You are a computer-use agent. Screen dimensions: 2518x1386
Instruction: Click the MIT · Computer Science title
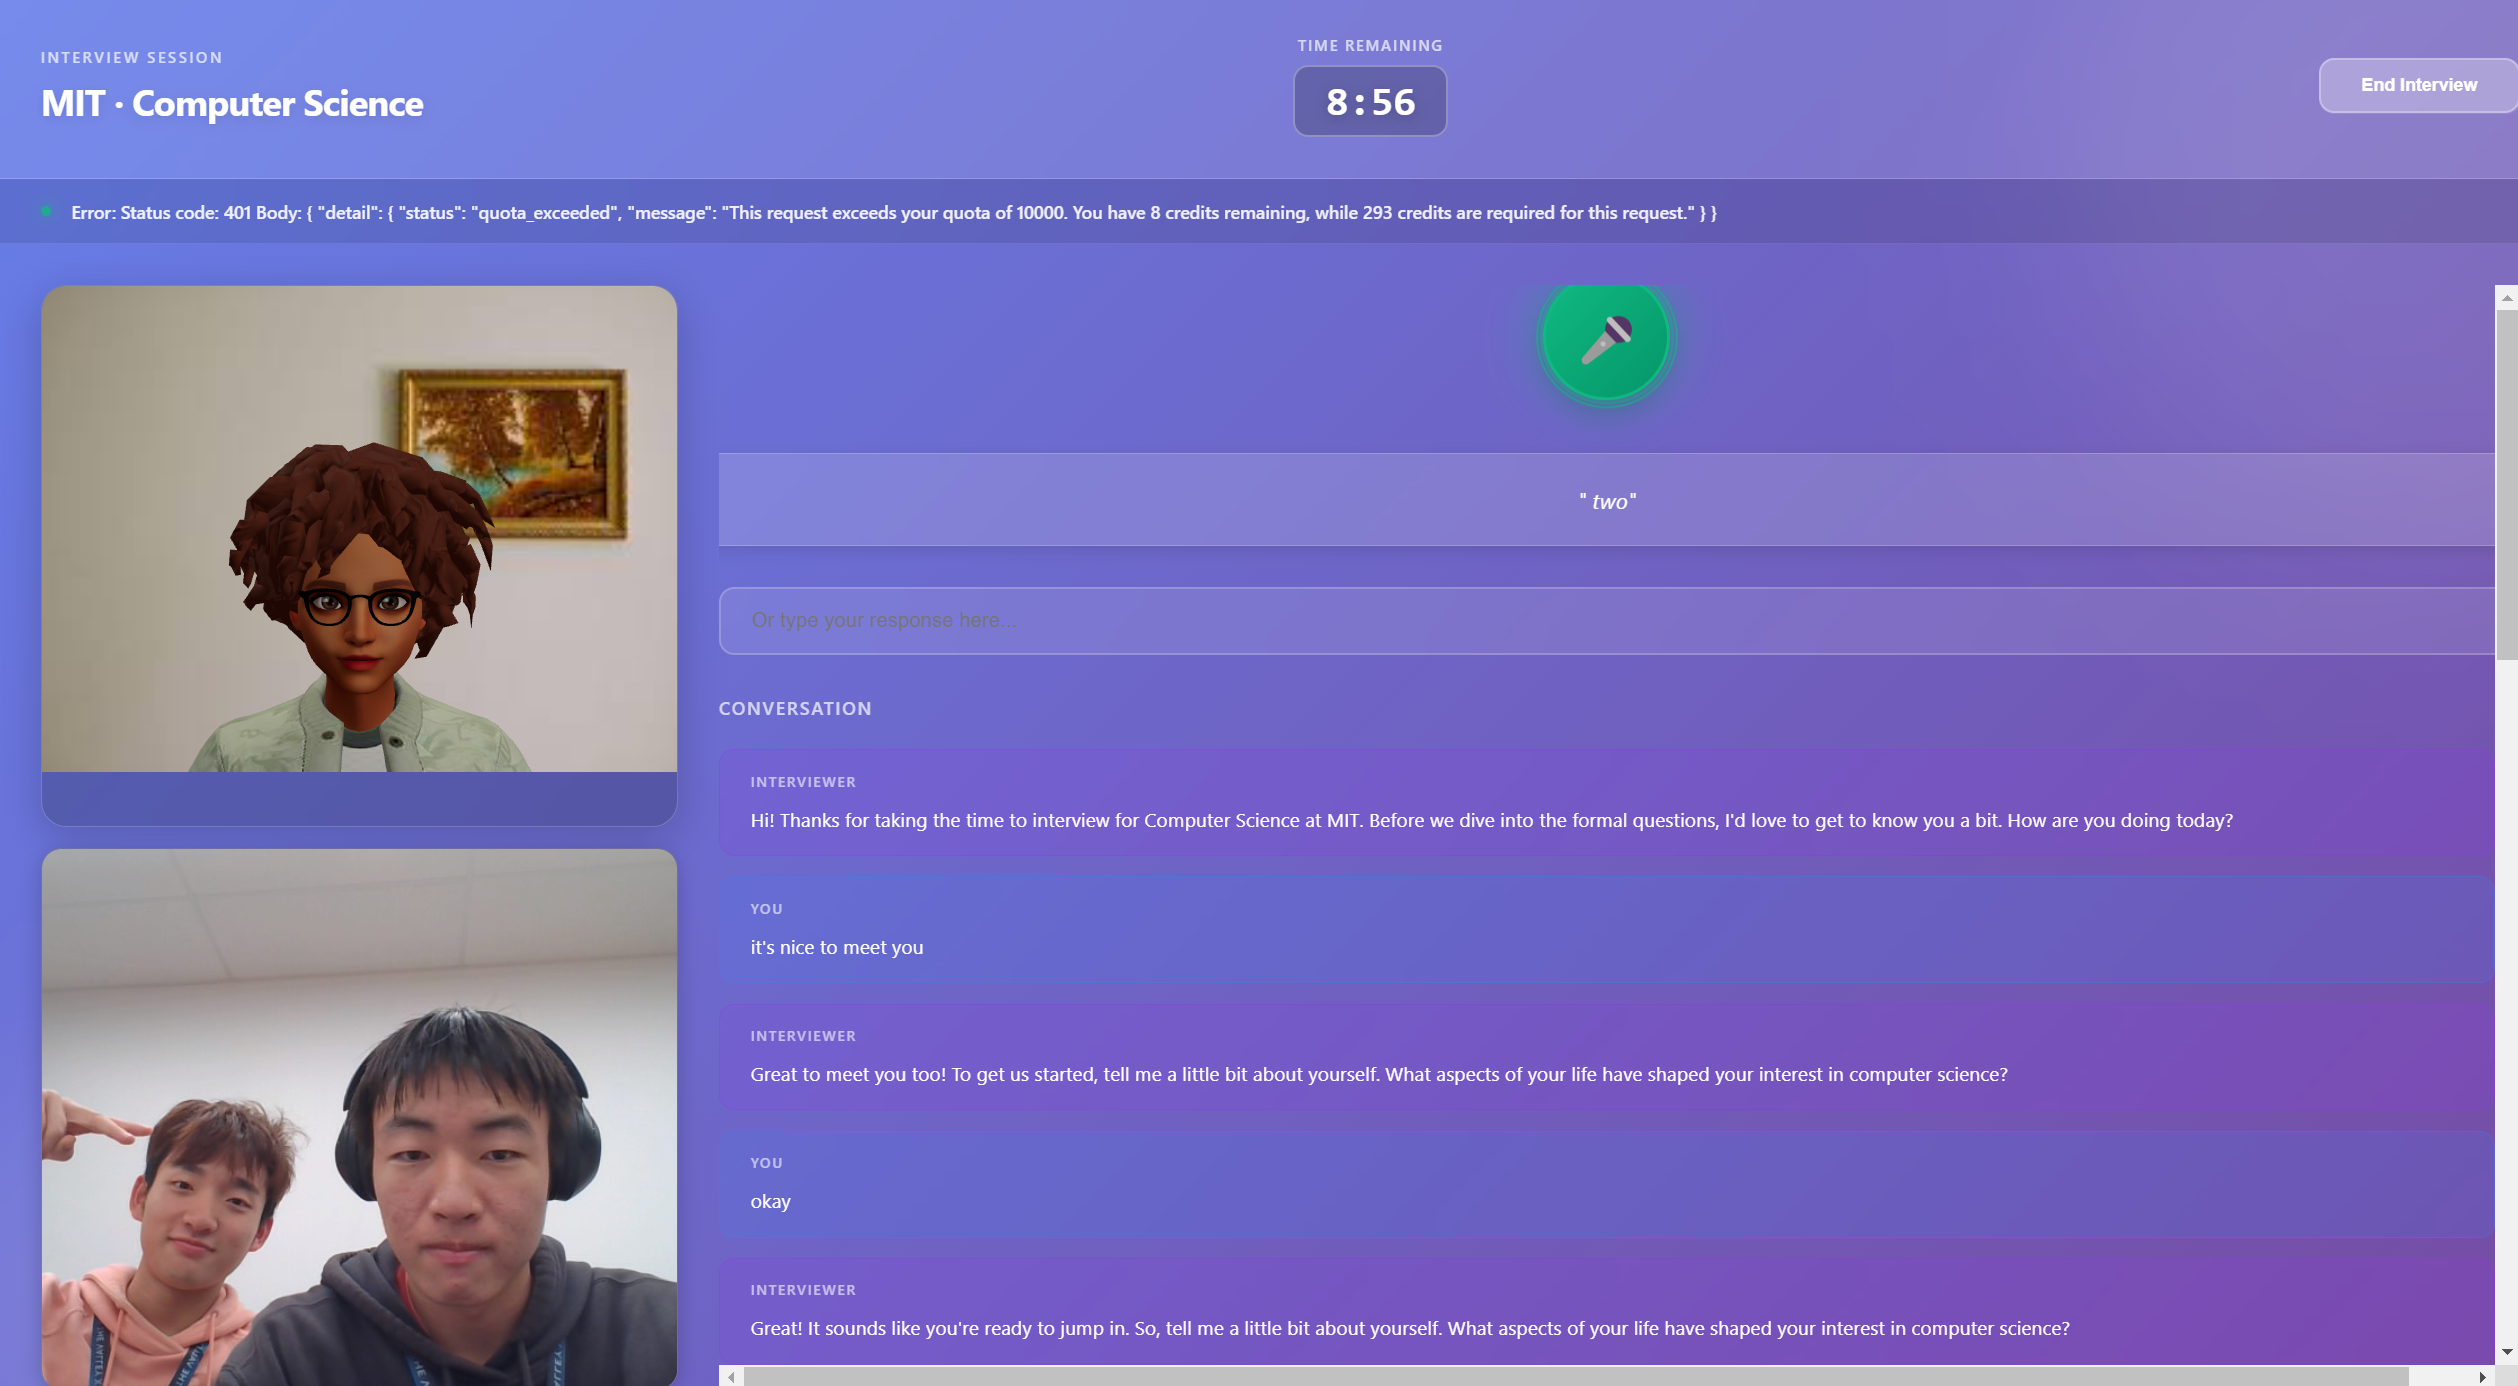(x=232, y=103)
